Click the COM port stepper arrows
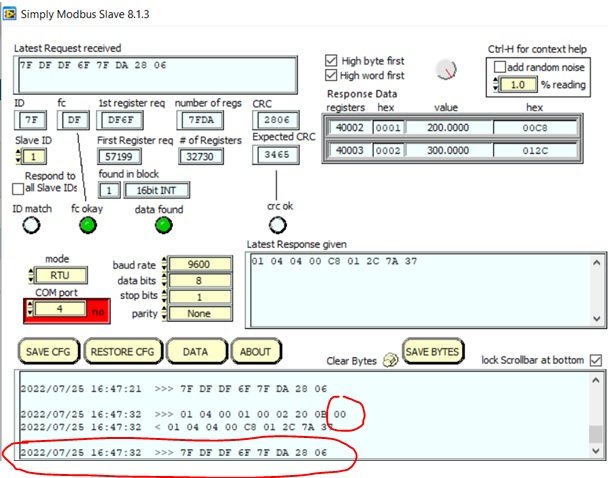 tap(30, 309)
